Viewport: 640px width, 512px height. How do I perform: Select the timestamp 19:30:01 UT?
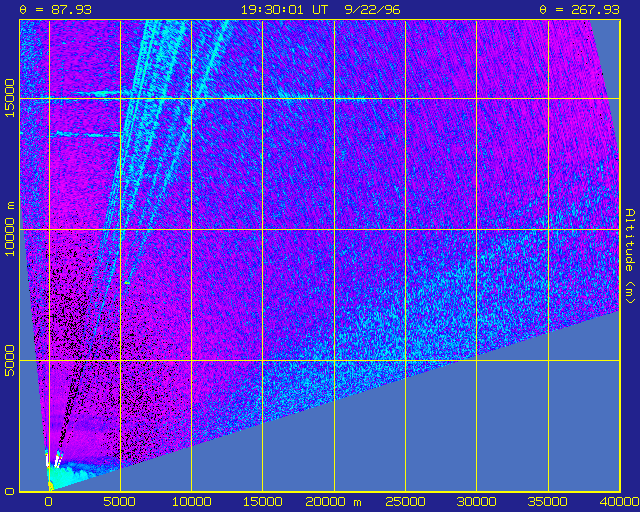(x=284, y=9)
